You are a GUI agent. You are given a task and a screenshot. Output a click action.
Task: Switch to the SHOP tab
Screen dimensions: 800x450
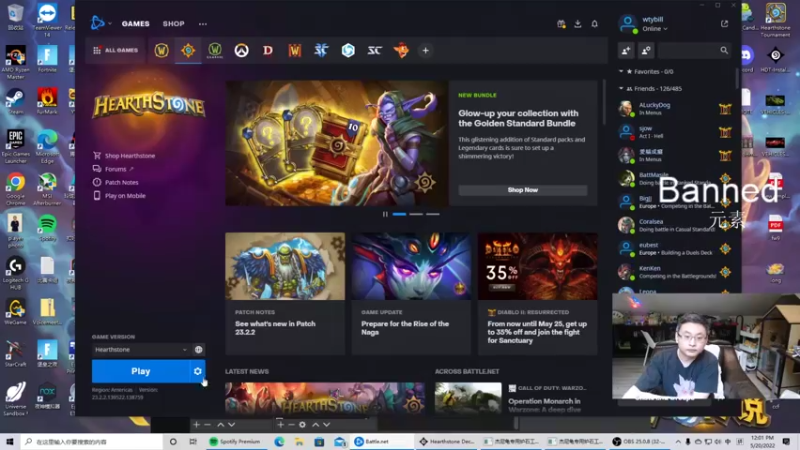(173, 23)
